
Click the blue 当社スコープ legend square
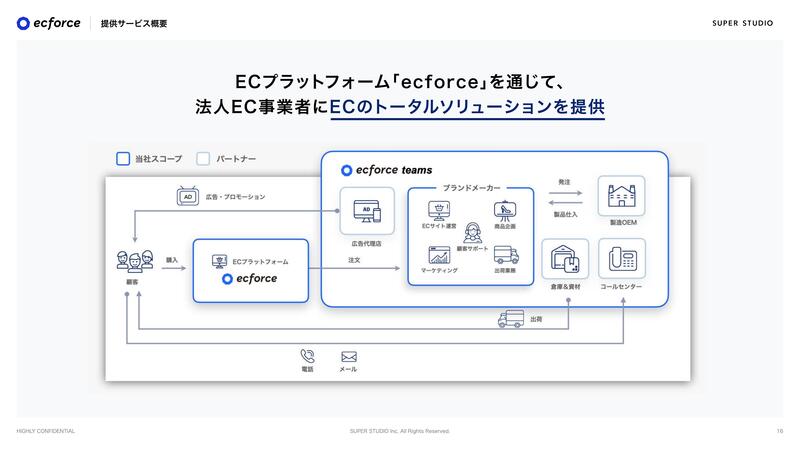click(x=123, y=159)
